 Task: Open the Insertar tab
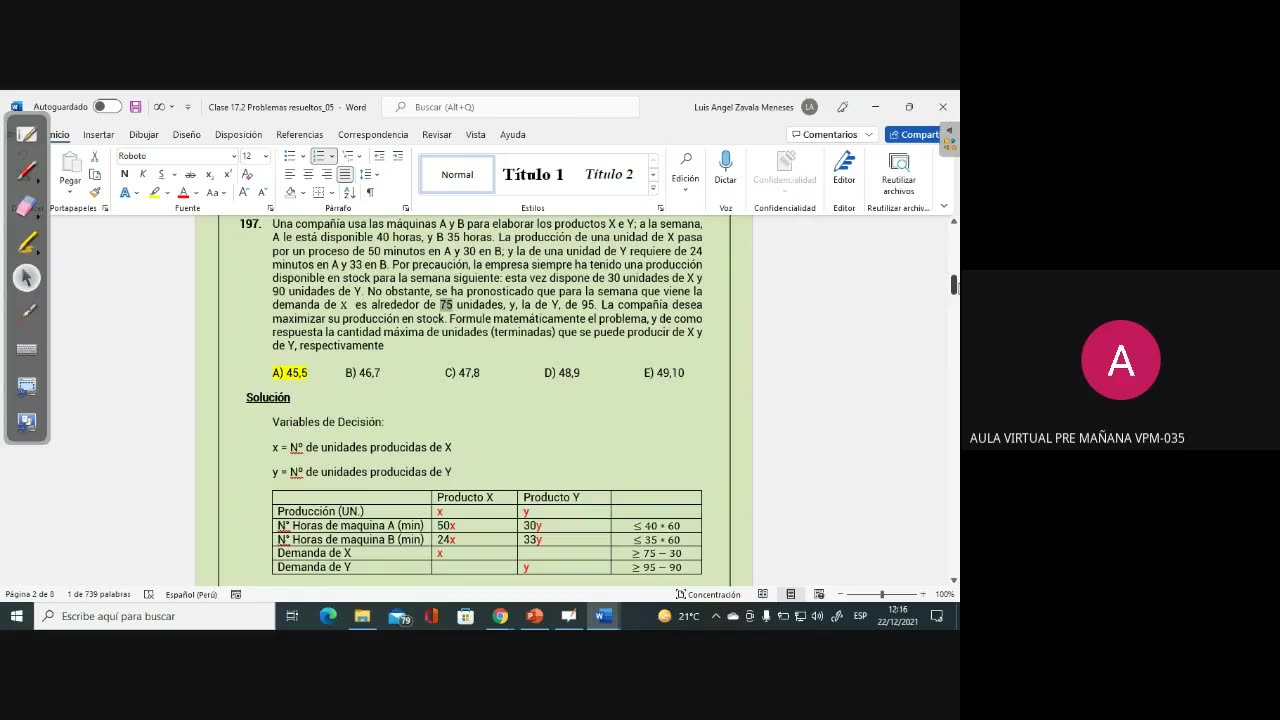pos(98,135)
